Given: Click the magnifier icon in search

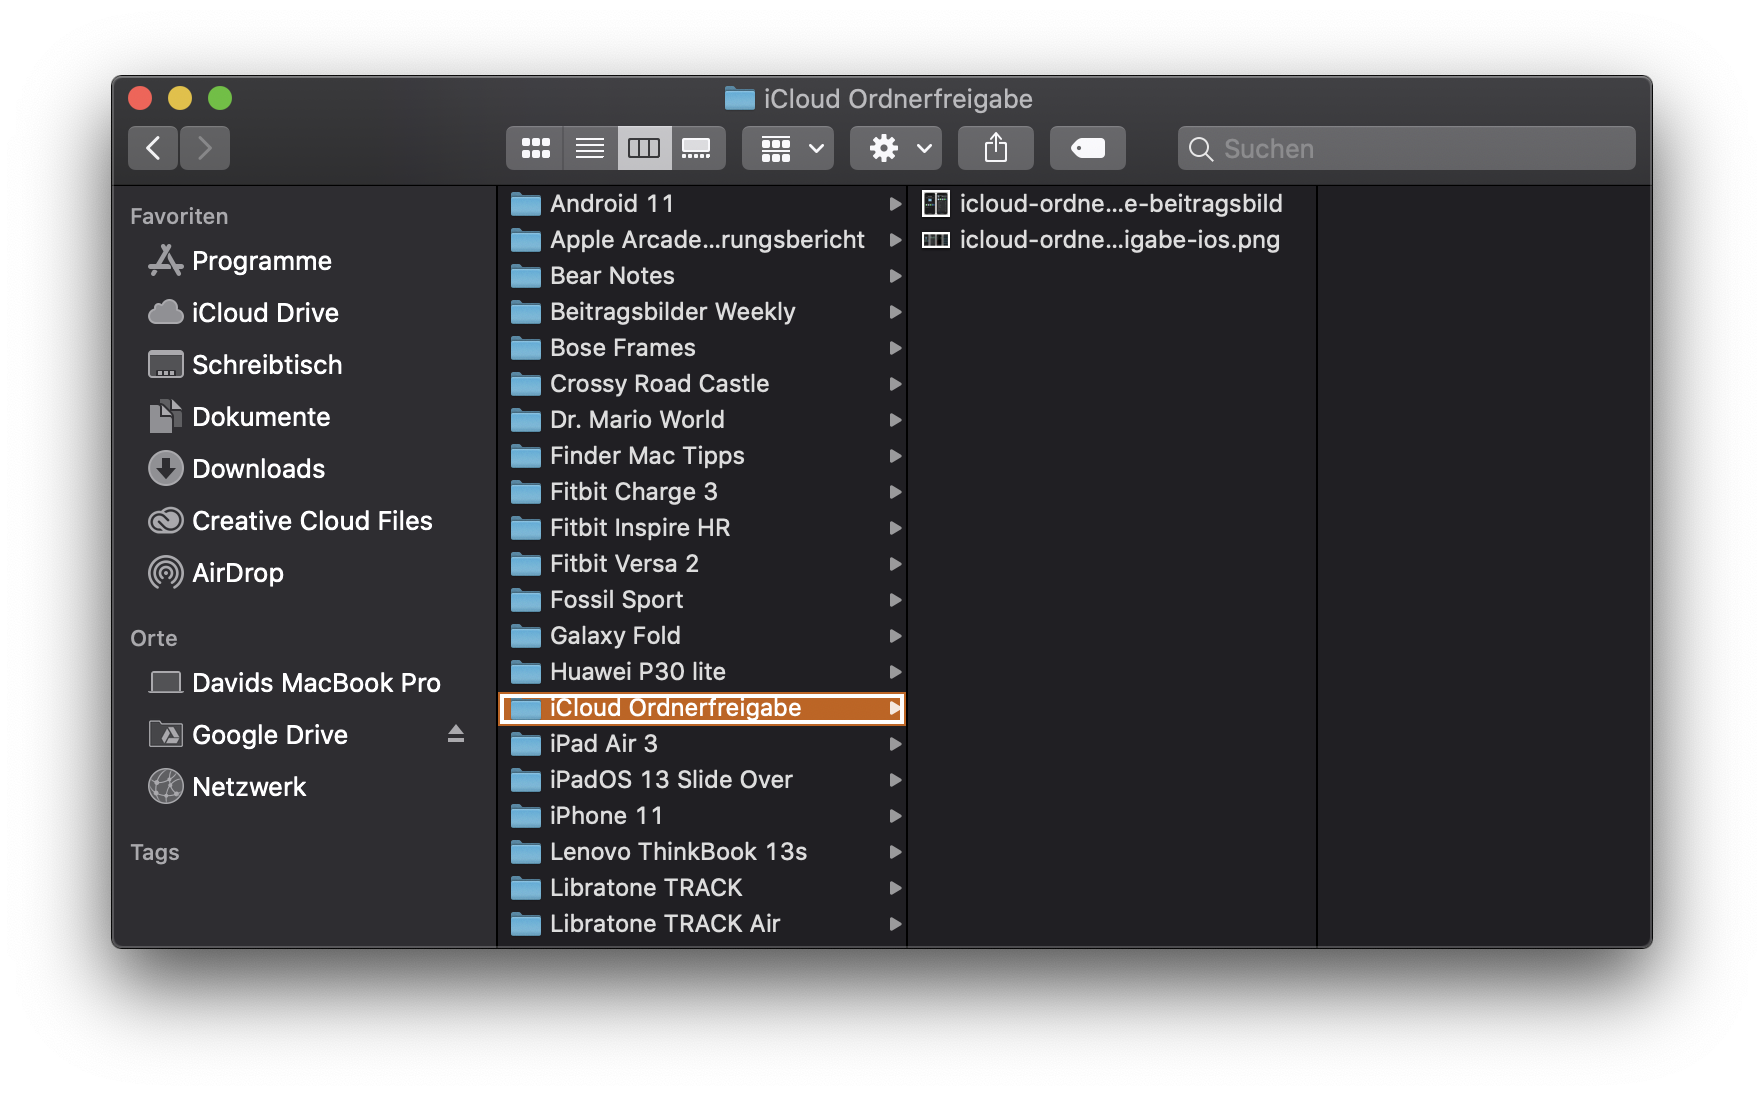Looking at the screenshot, I should tap(1201, 149).
